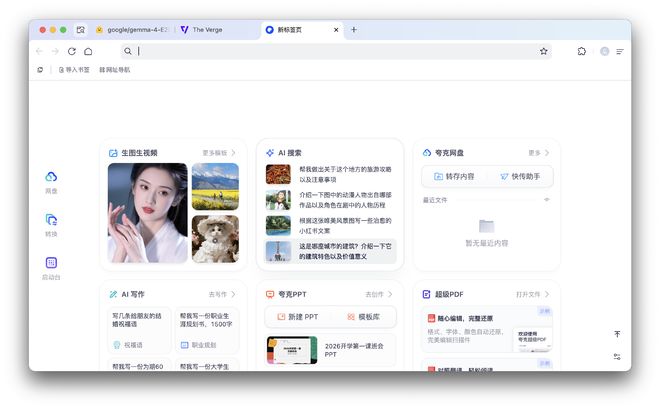660x409 pixels.
Task: Click the 新建 PPT button
Action: [x=297, y=317]
